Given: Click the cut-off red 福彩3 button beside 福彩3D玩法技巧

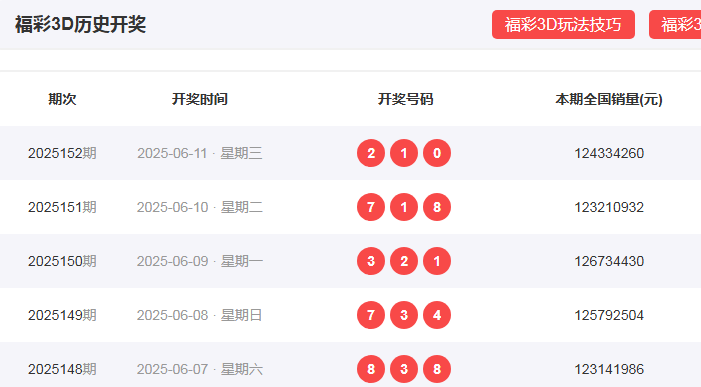Looking at the screenshot, I should (x=675, y=25).
